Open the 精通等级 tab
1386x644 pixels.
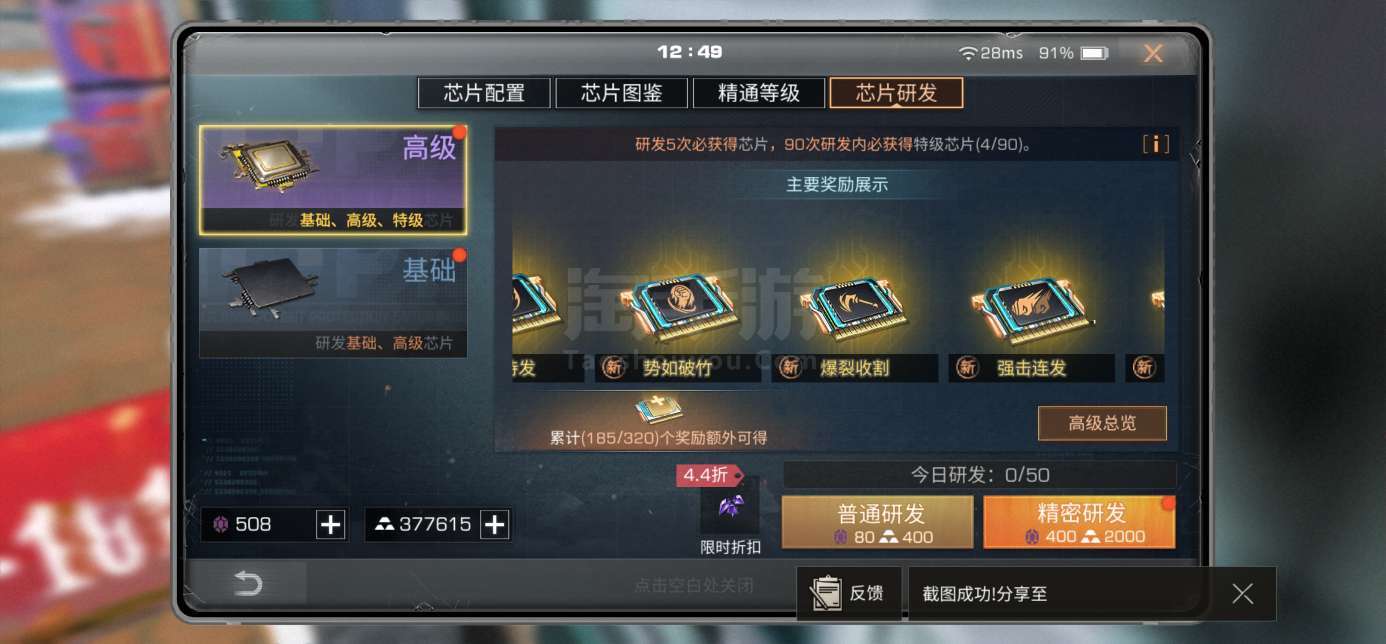pos(758,93)
